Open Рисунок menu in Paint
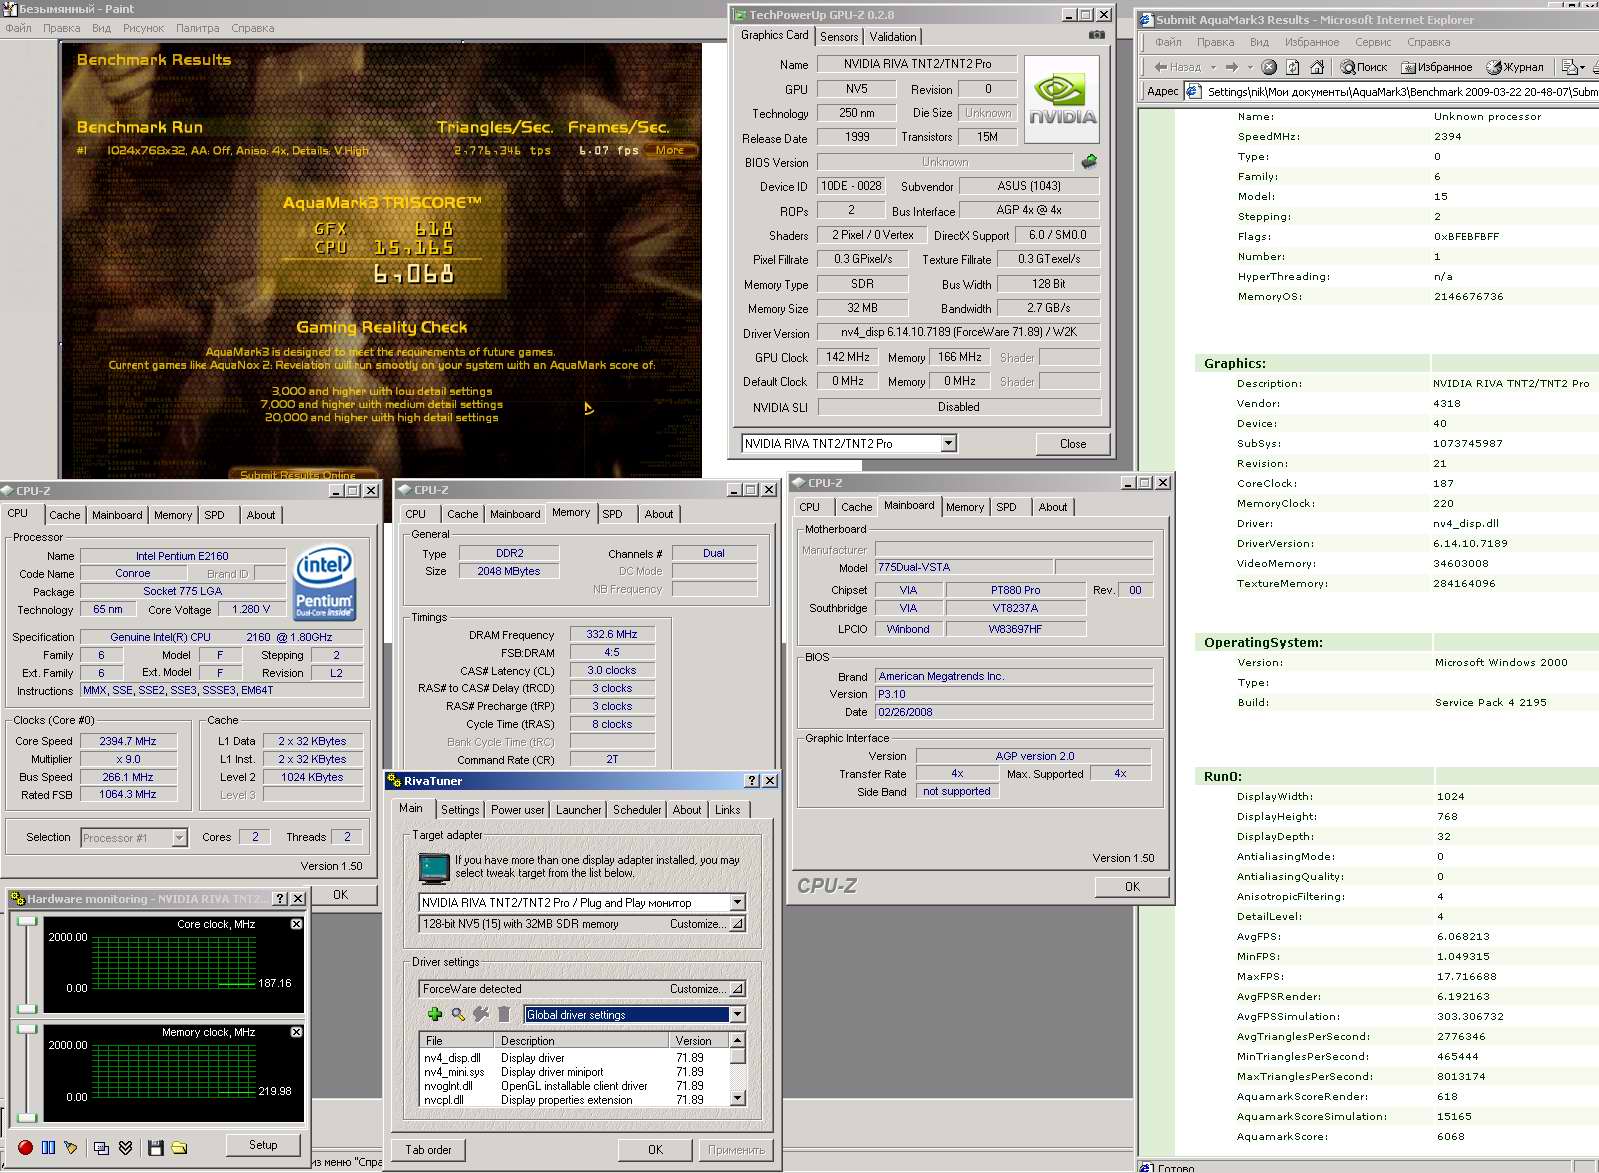This screenshot has width=1599, height=1173. coord(143,28)
